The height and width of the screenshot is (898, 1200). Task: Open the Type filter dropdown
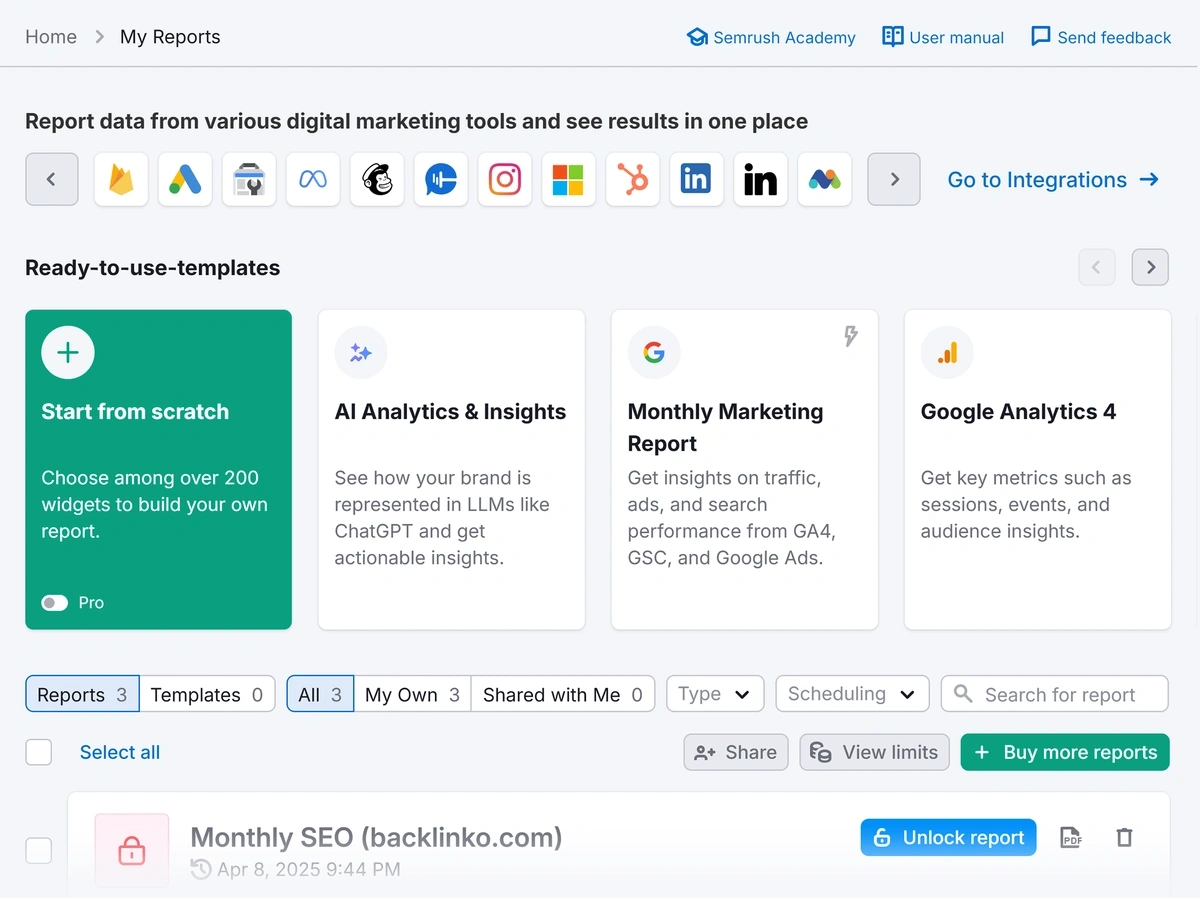715,694
